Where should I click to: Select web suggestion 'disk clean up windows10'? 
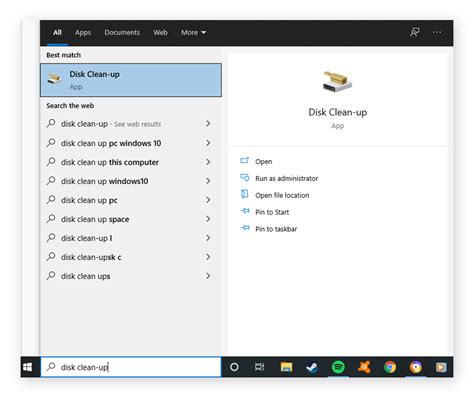(131, 181)
